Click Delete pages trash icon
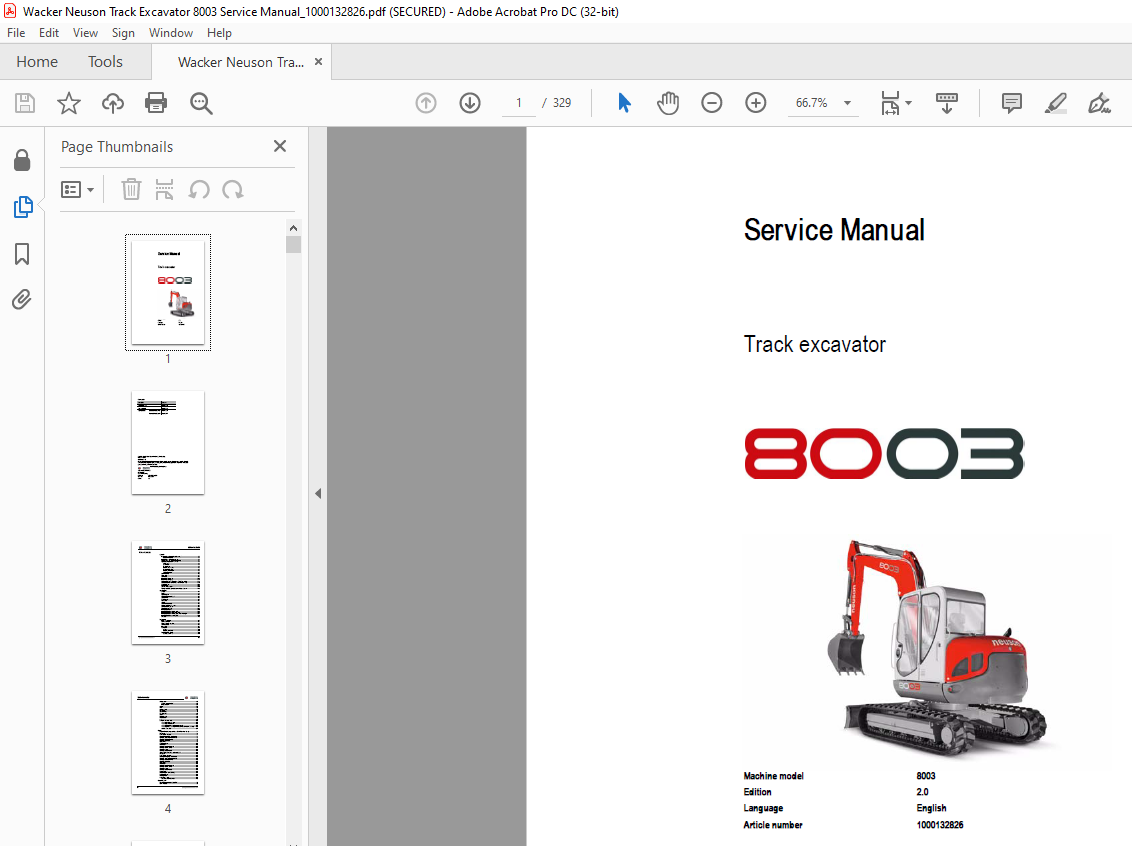Viewport: 1132px width, 846px height. click(x=131, y=190)
